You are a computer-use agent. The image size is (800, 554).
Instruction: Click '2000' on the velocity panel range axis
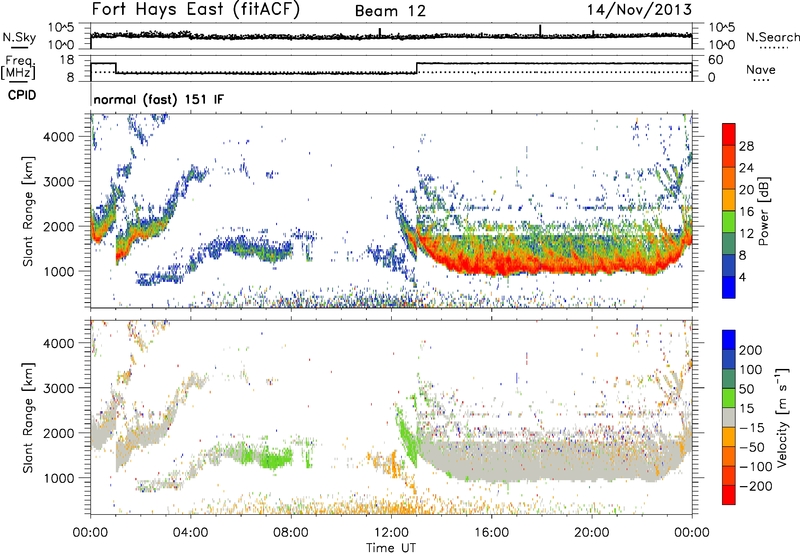pyautogui.click(x=59, y=433)
